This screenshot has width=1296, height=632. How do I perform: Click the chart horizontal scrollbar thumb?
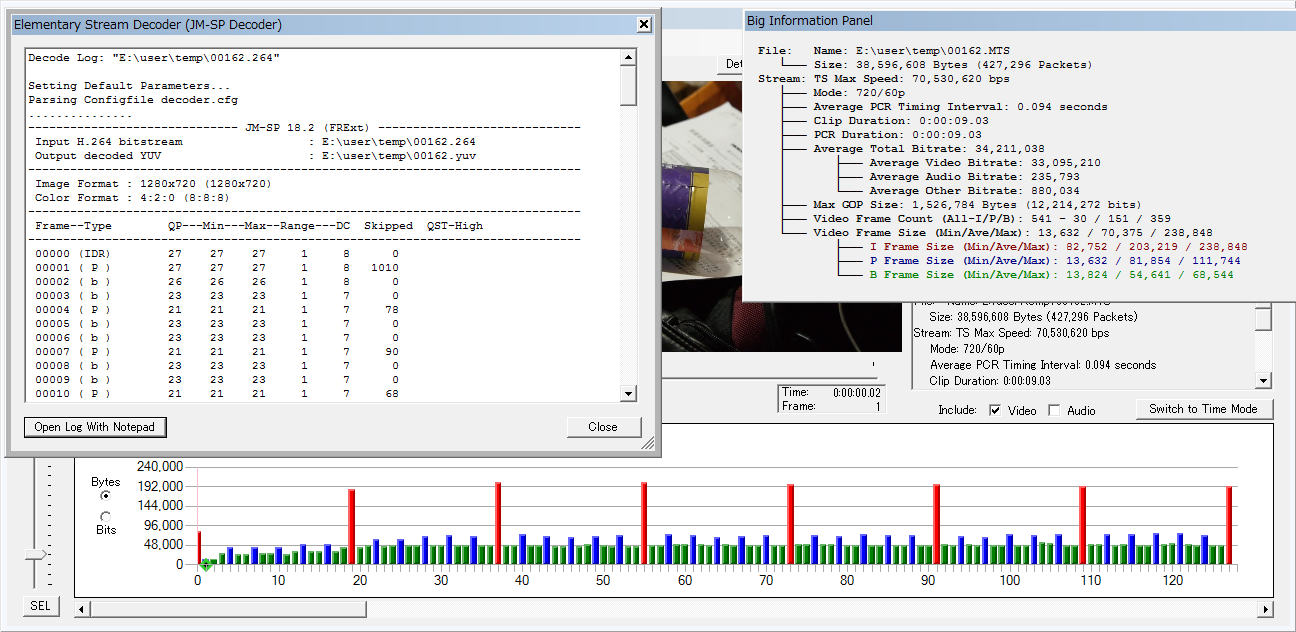coord(228,609)
